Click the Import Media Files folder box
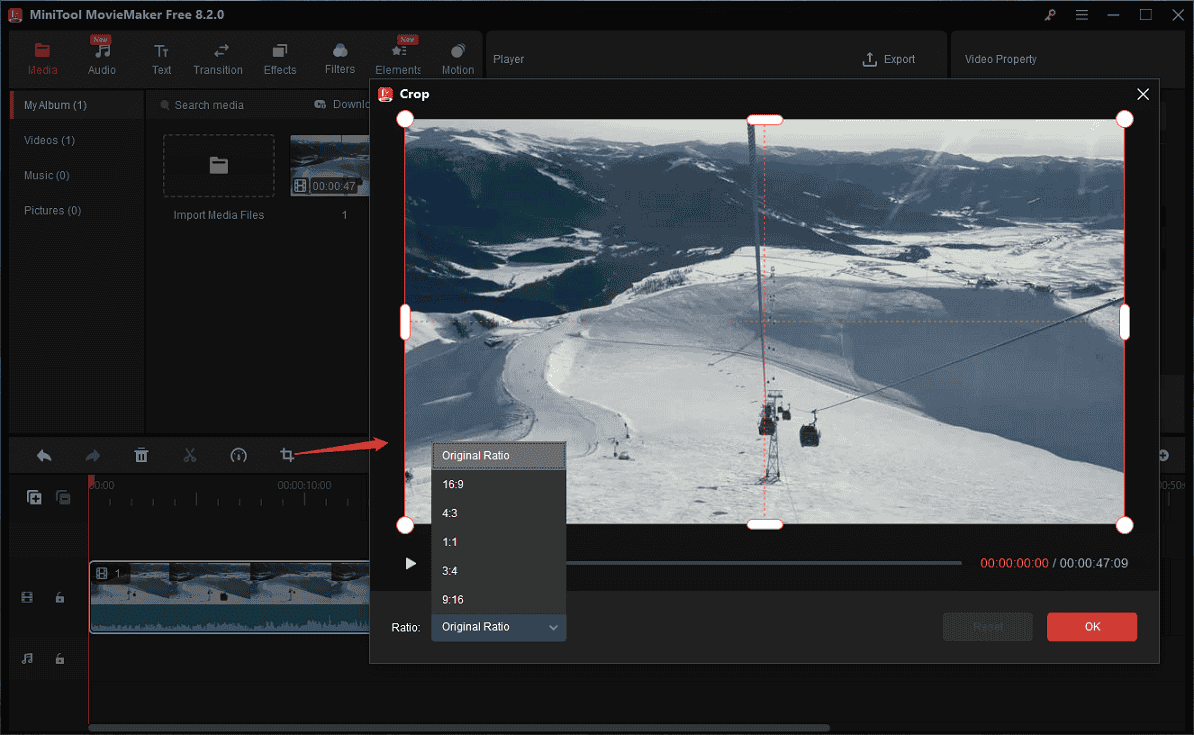Screen dimensions: 1194x735 tap(219, 166)
